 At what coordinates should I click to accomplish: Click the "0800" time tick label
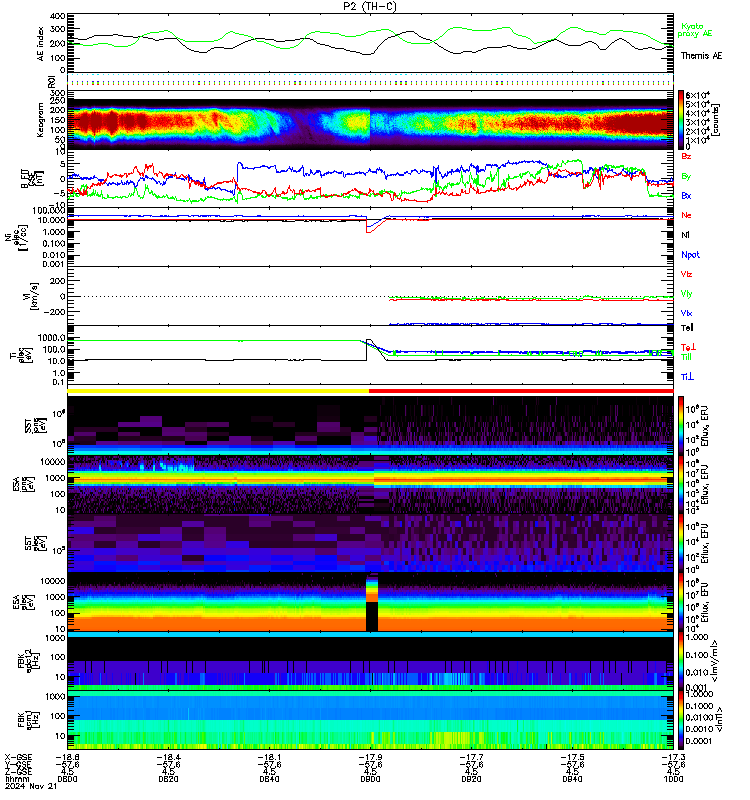coord(67,779)
